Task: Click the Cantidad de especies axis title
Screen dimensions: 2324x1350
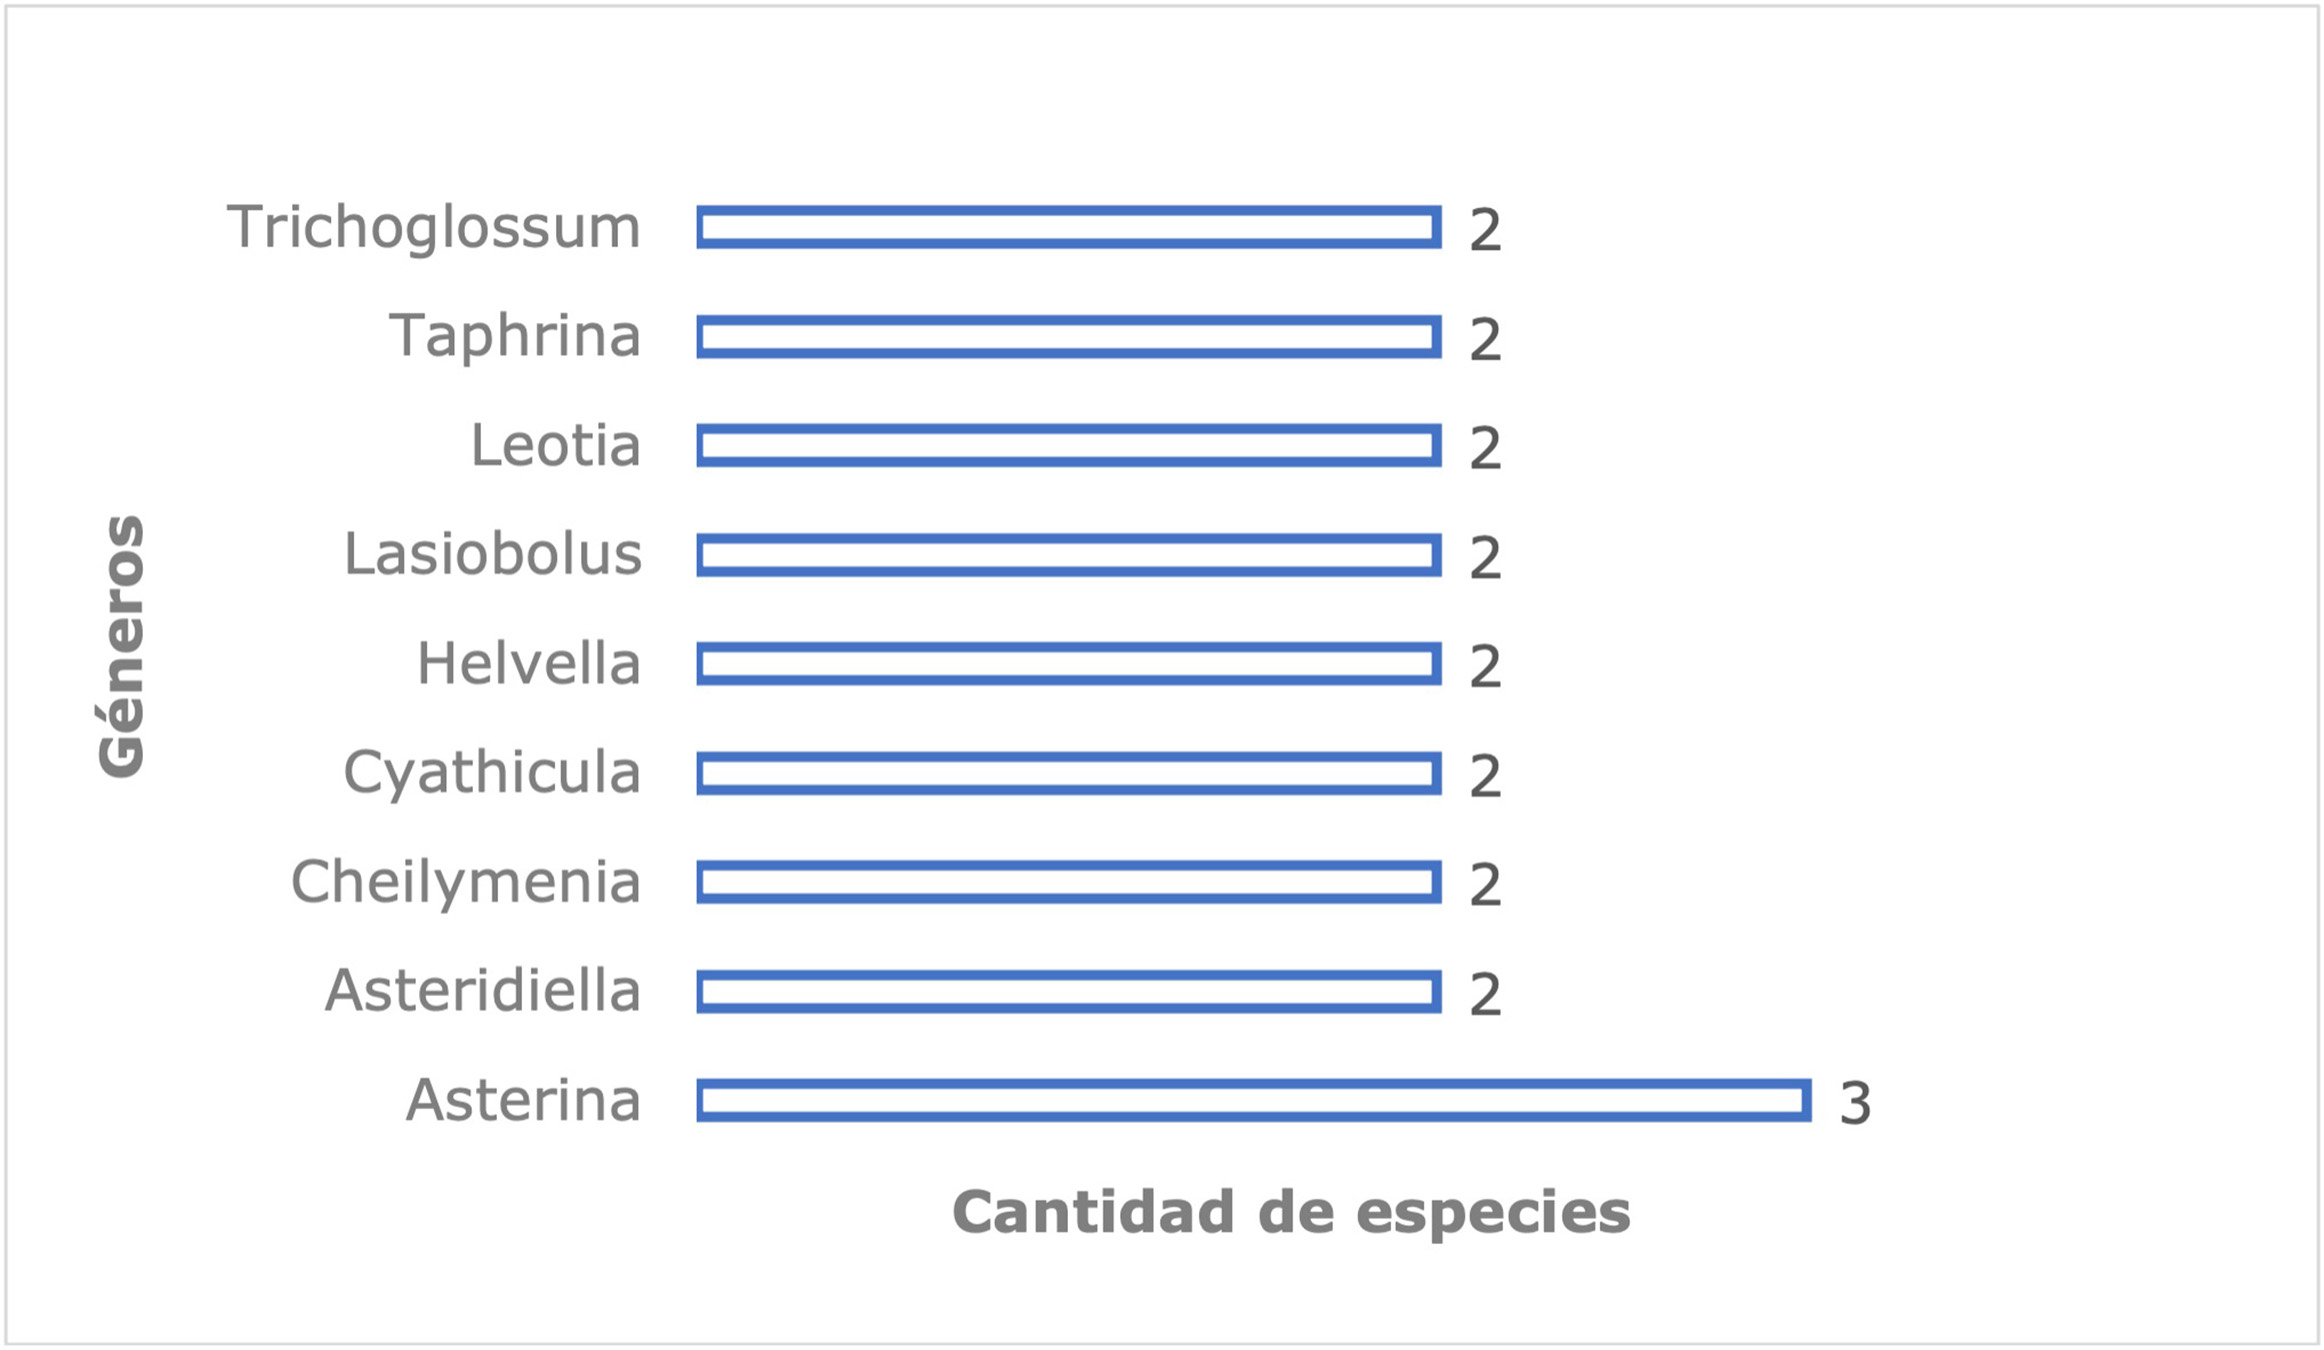Action: pyautogui.click(x=1291, y=1213)
